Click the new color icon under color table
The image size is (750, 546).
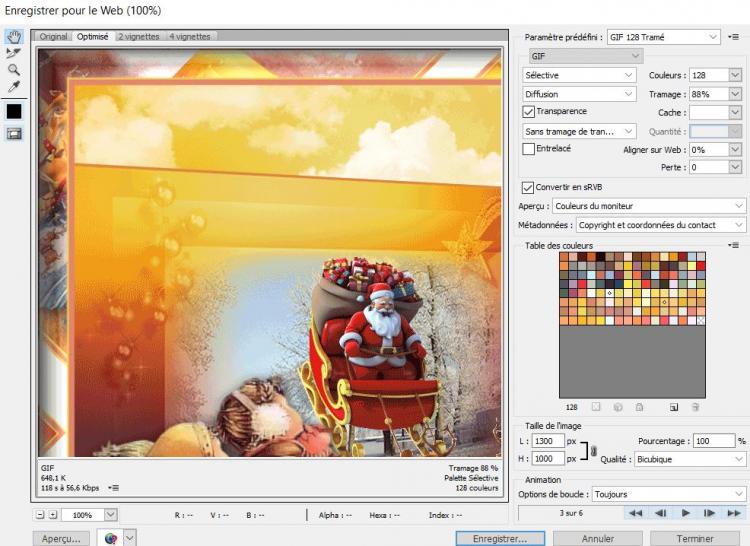674,407
